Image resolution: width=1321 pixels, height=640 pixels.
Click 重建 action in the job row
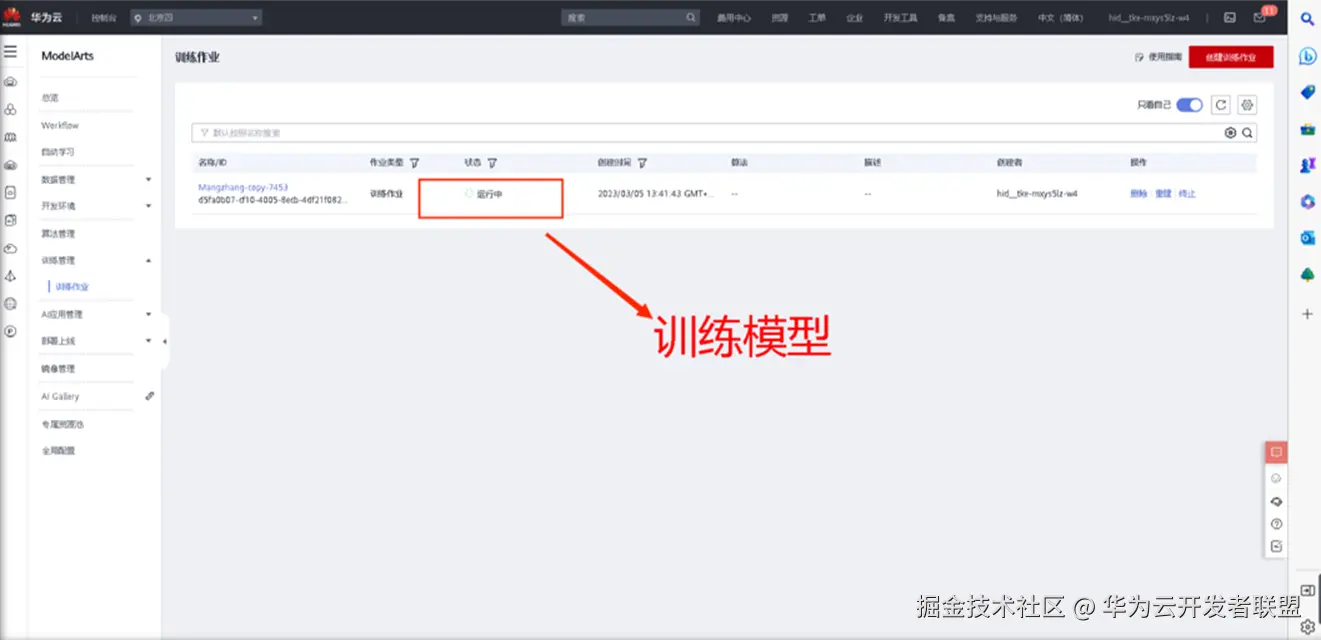(1163, 194)
